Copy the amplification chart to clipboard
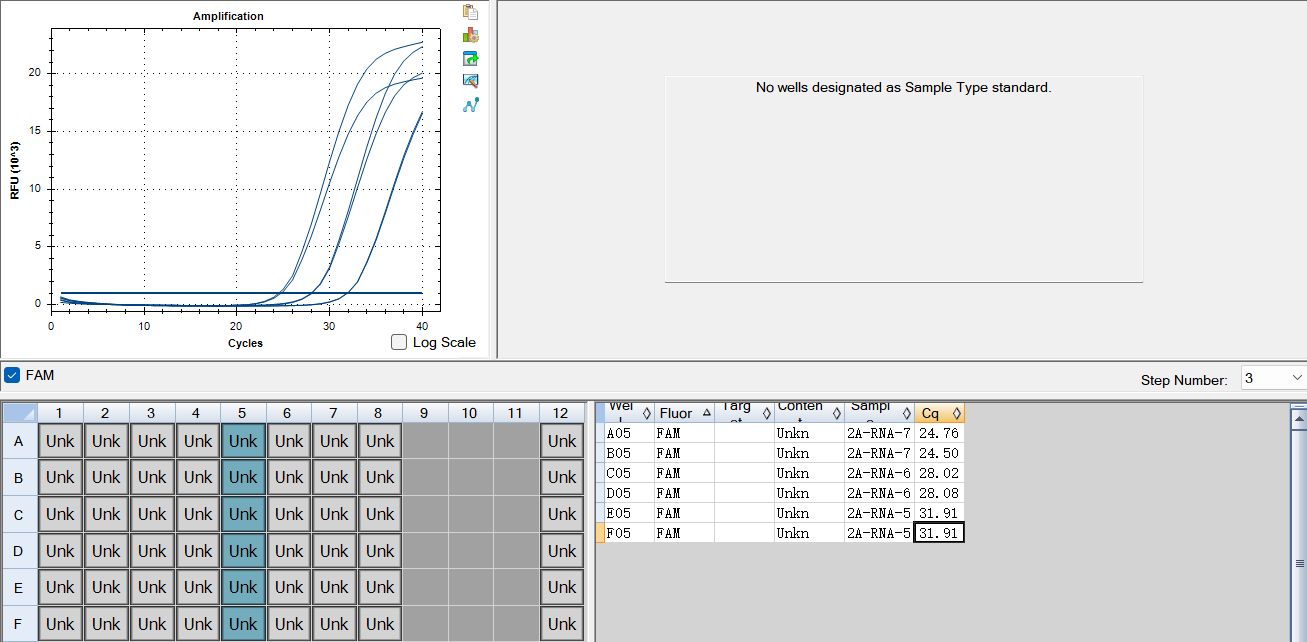 point(470,12)
